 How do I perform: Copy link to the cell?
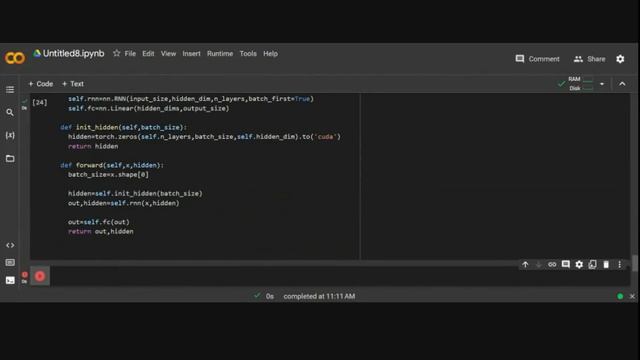click(552, 264)
